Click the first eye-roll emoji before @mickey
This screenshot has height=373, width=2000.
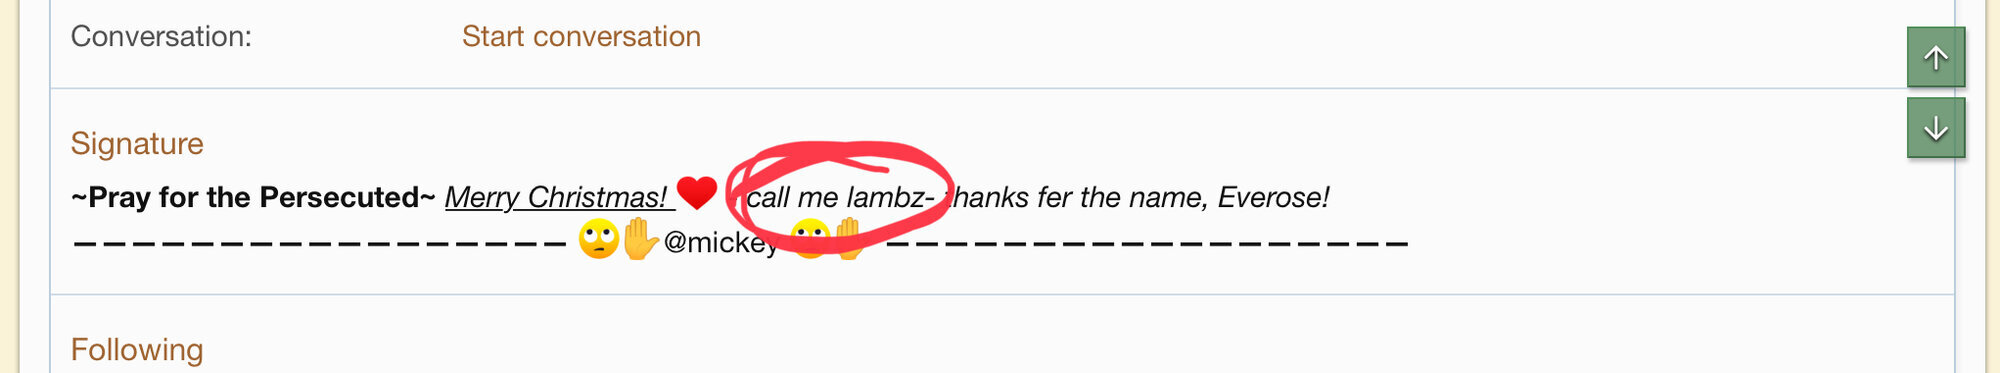pyautogui.click(x=599, y=240)
